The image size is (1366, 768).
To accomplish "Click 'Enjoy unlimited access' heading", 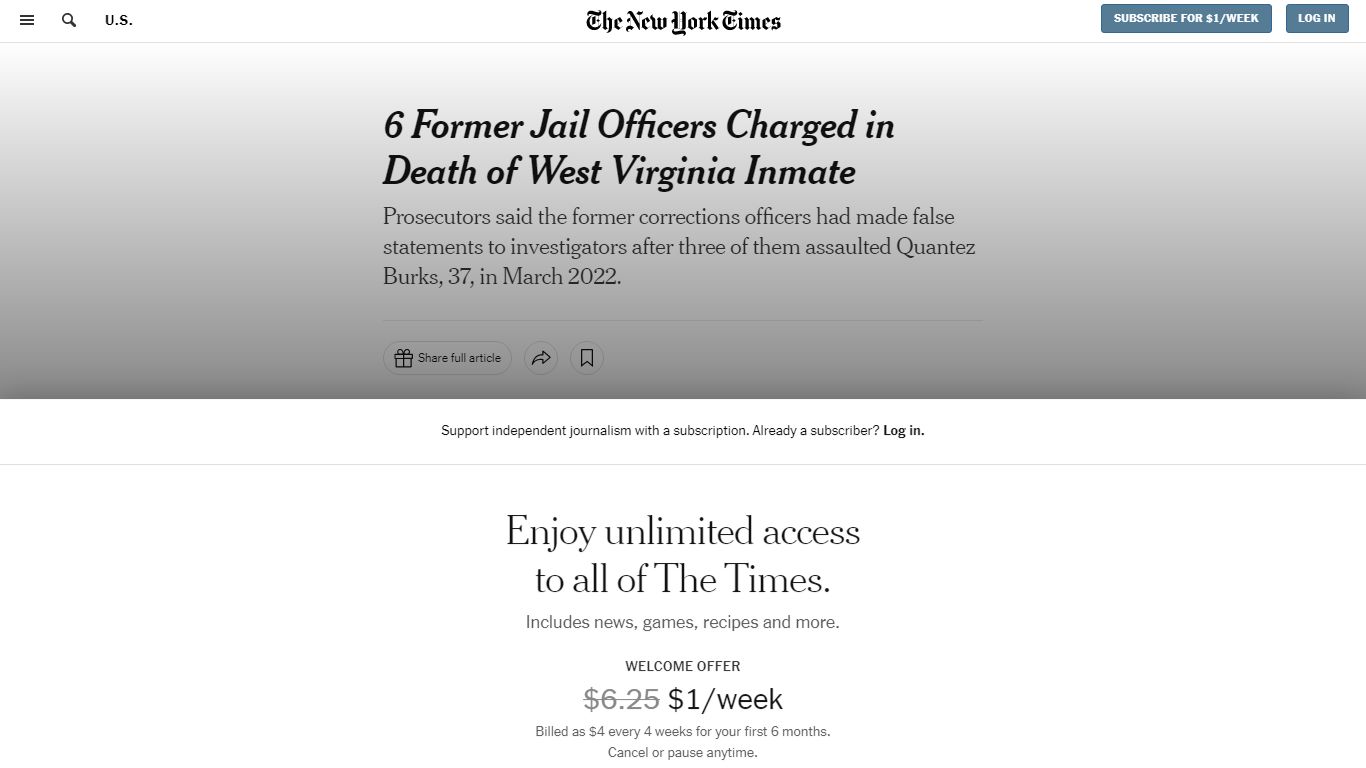I will tap(683, 554).
